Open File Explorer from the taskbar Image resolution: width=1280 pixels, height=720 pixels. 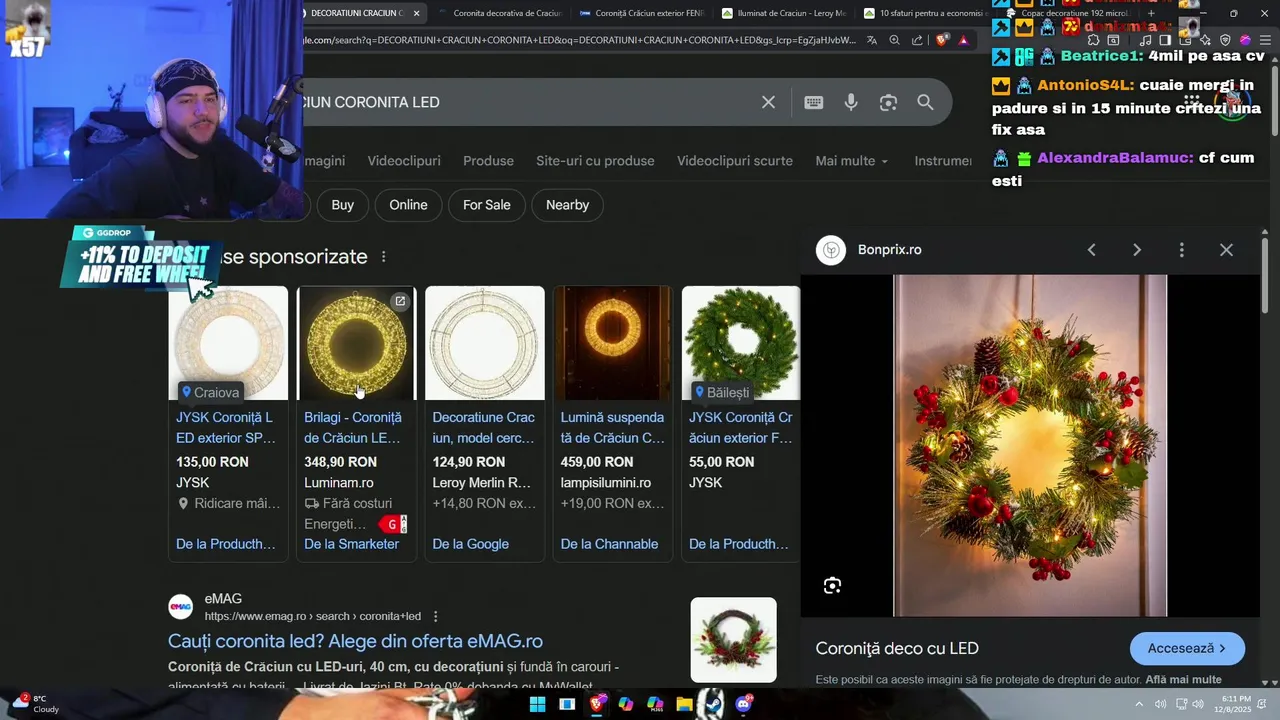point(684,704)
